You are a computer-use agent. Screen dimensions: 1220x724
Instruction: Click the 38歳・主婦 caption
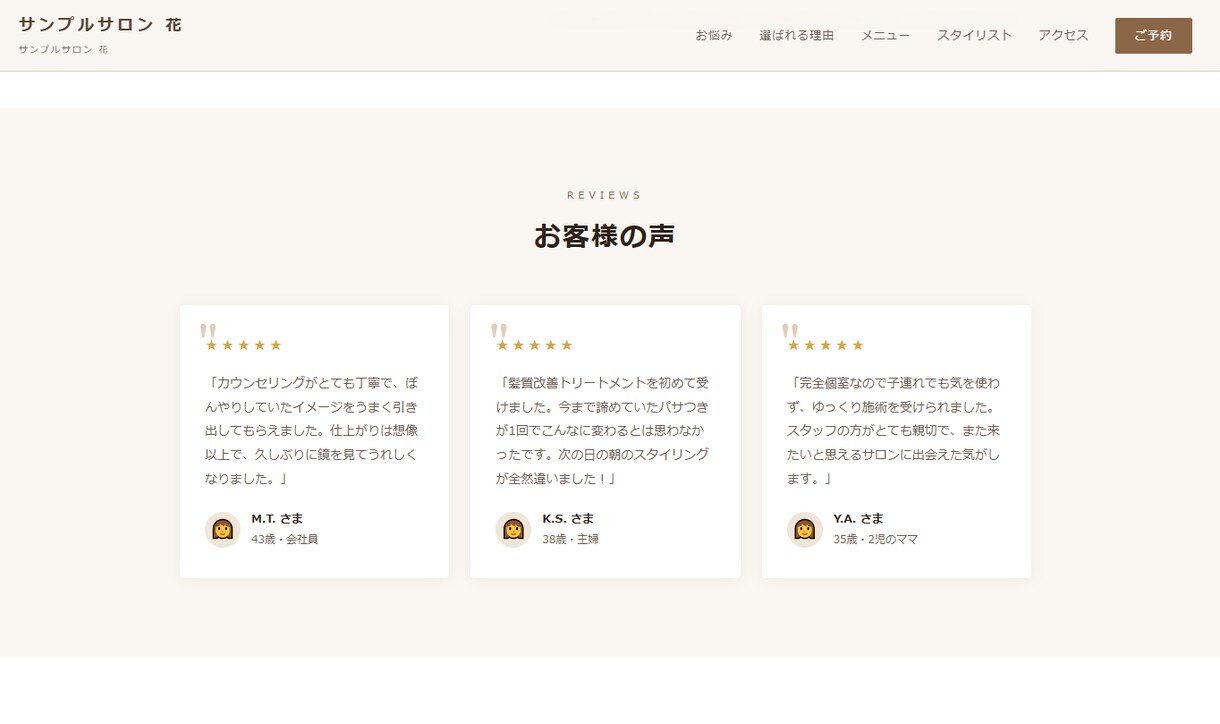click(x=570, y=539)
